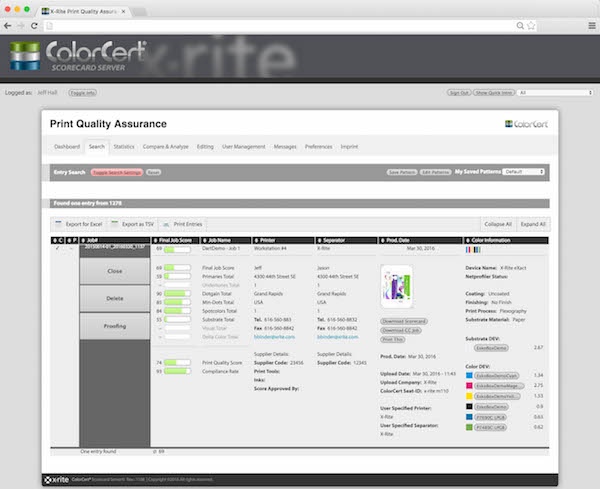
Task: Open the job preview thumbnail image
Action: click(x=397, y=287)
